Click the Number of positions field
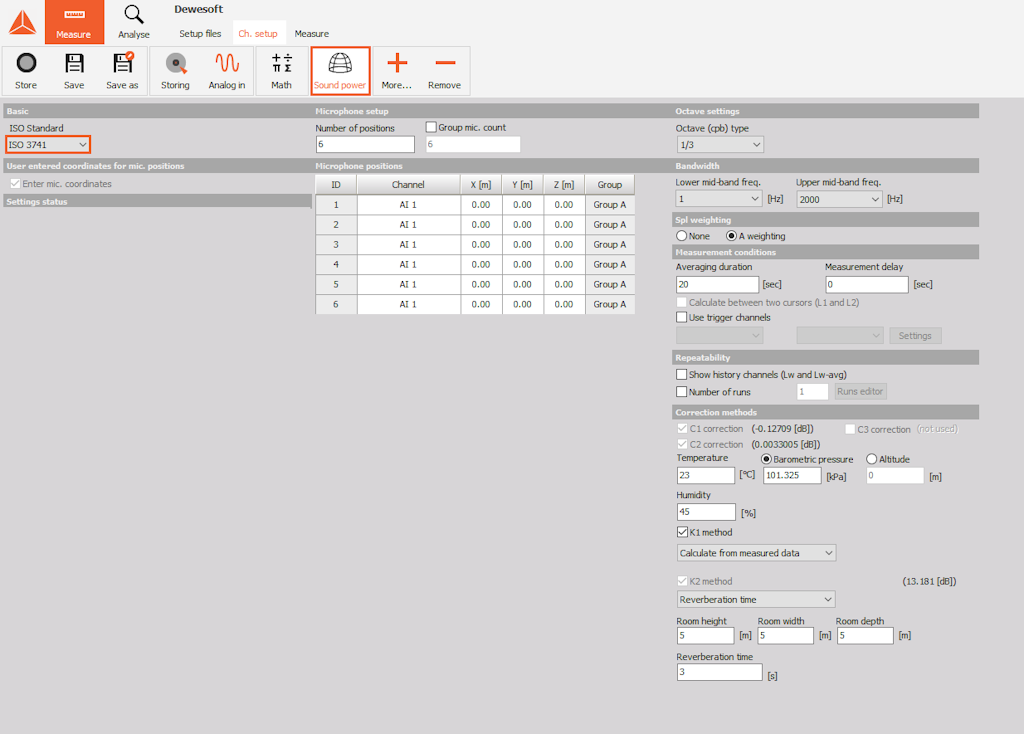 click(x=365, y=144)
